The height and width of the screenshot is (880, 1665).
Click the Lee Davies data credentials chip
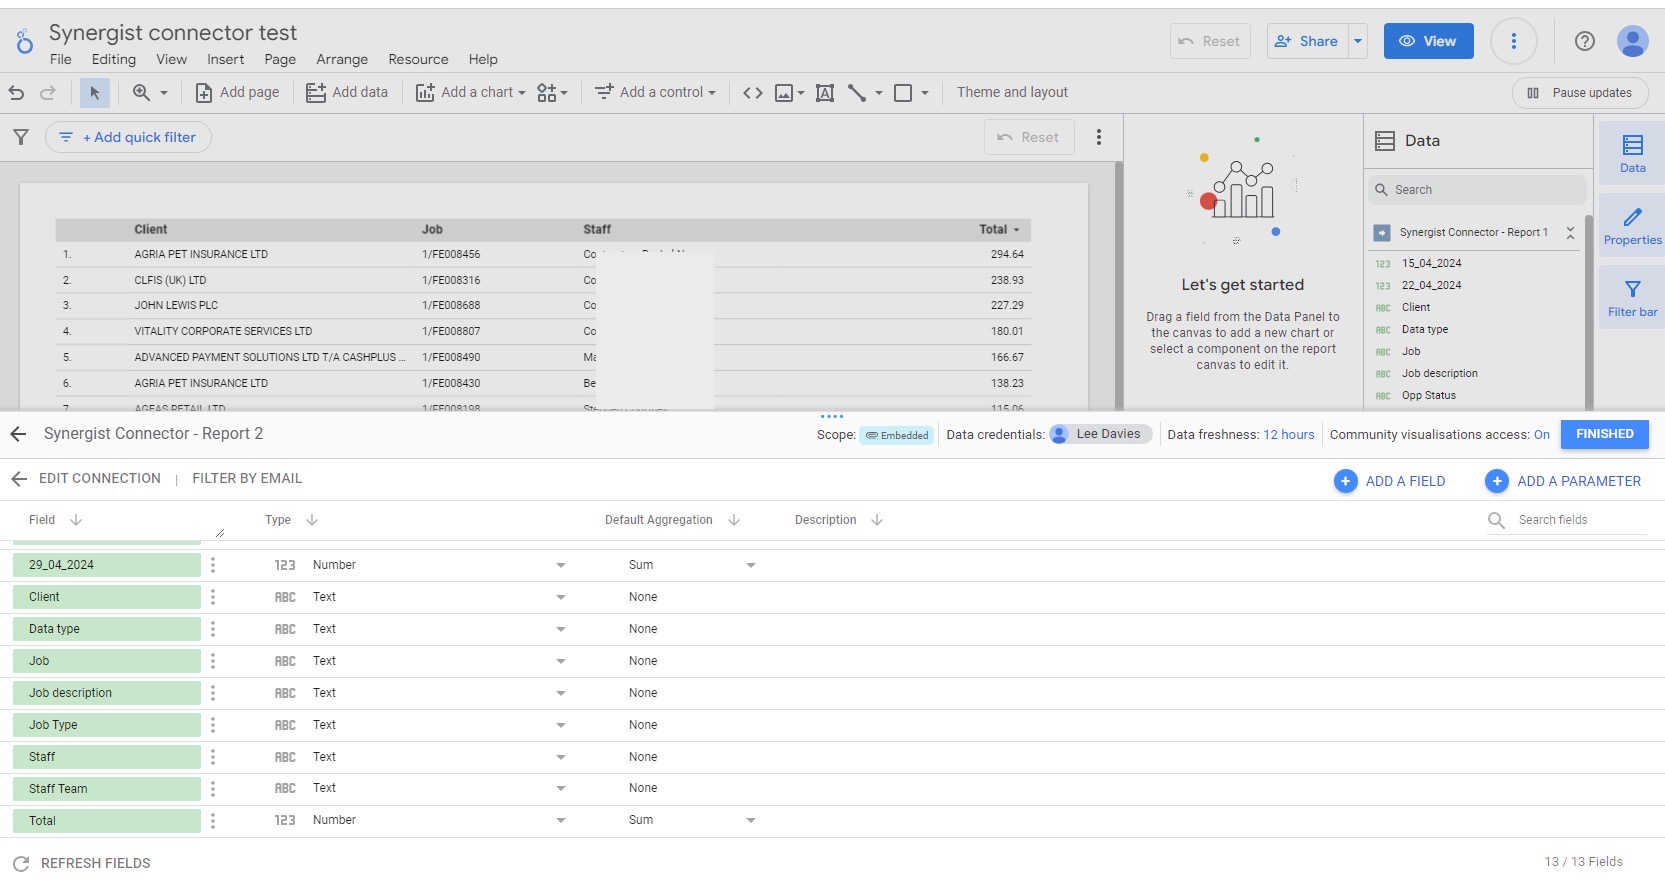click(1101, 434)
